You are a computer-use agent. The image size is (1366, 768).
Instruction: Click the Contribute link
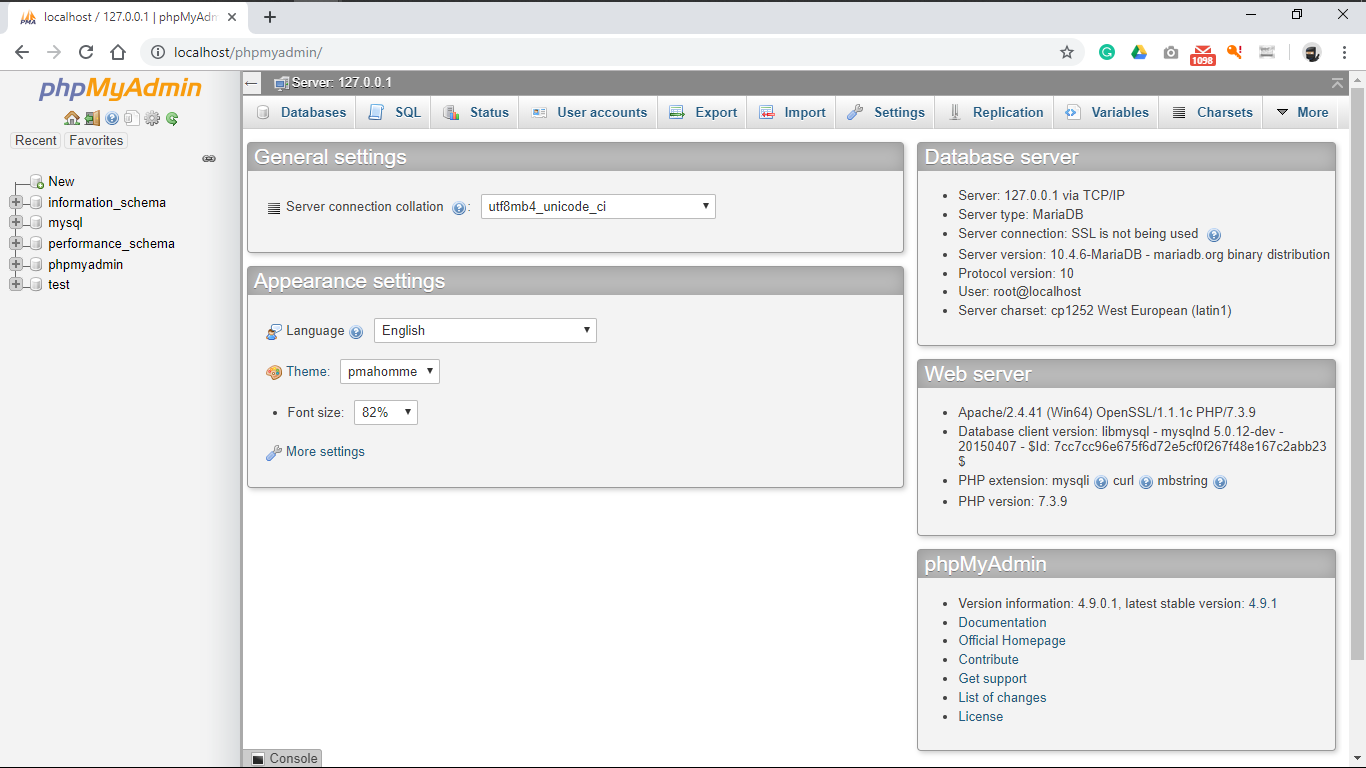pos(988,660)
